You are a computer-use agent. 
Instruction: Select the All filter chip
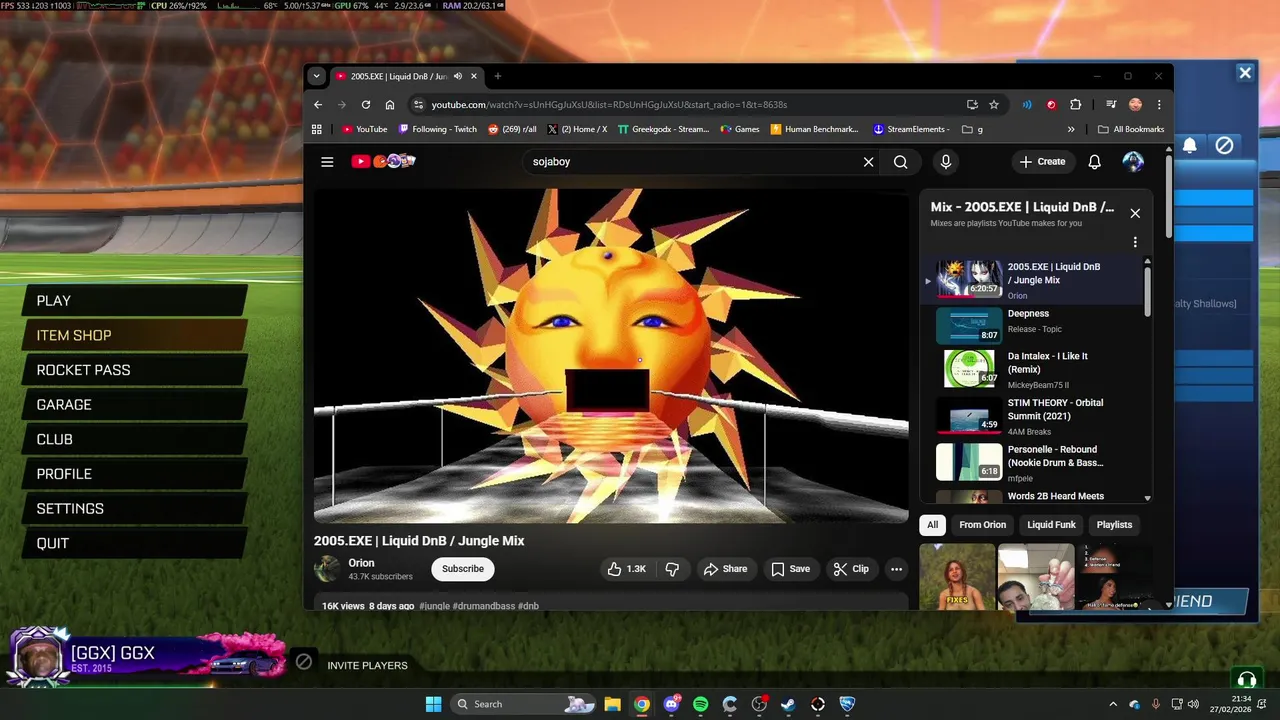[x=932, y=525]
